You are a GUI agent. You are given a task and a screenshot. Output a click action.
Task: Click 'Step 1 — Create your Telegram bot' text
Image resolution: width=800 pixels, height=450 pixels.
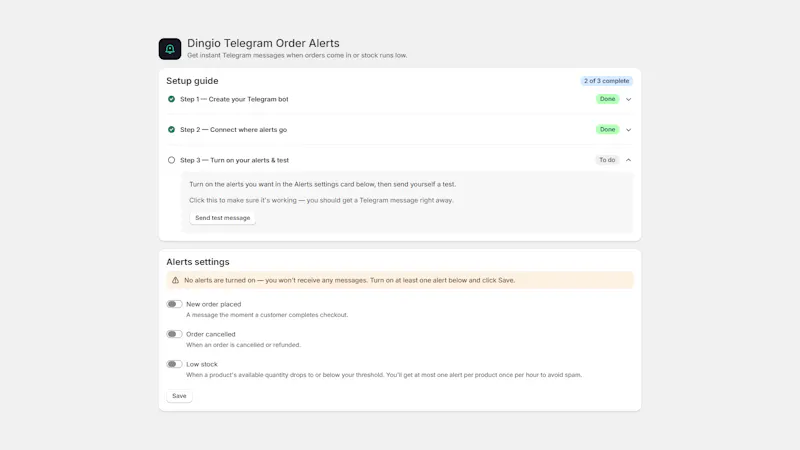click(234, 99)
